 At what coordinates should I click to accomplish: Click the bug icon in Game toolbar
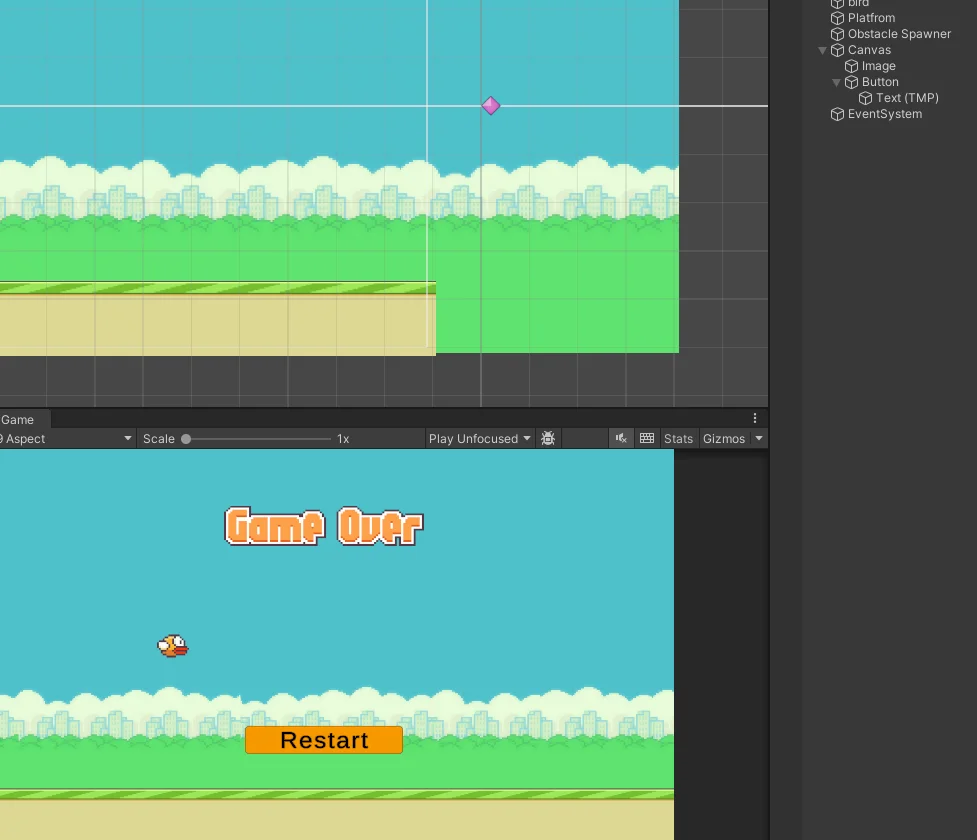548,439
